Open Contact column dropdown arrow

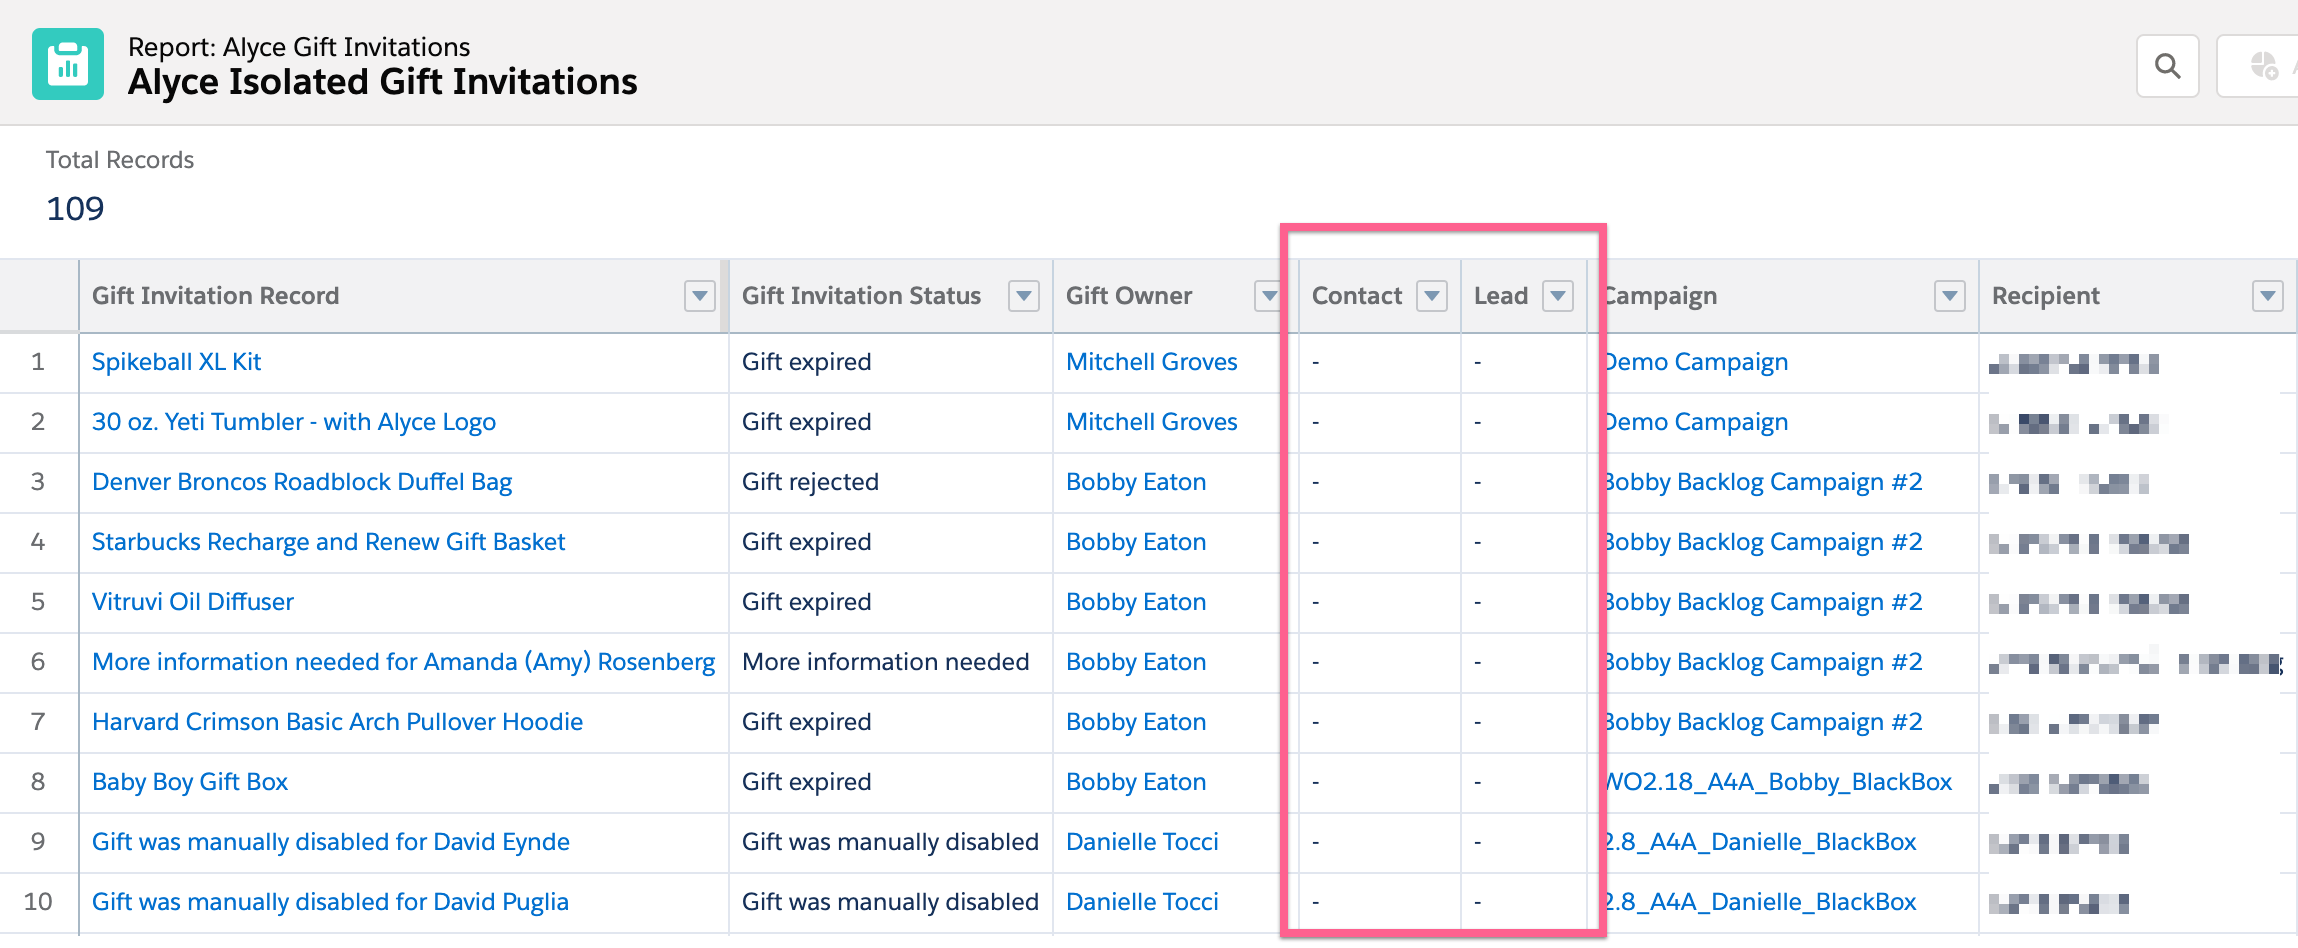point(1432,296)
